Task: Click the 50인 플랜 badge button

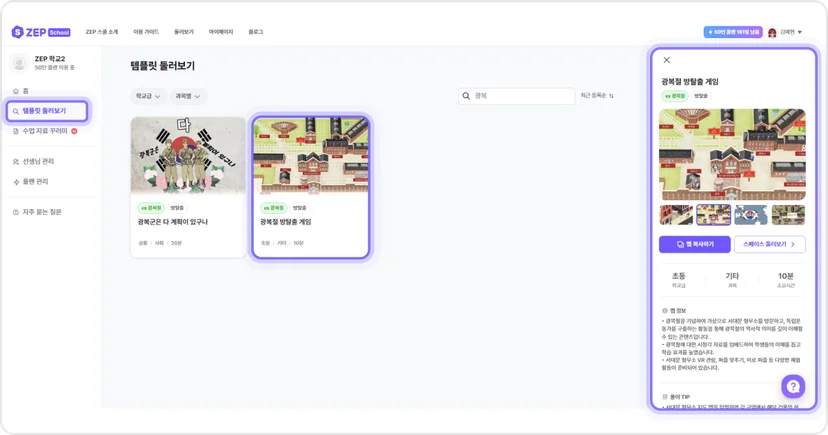Action: coord(733,32)
